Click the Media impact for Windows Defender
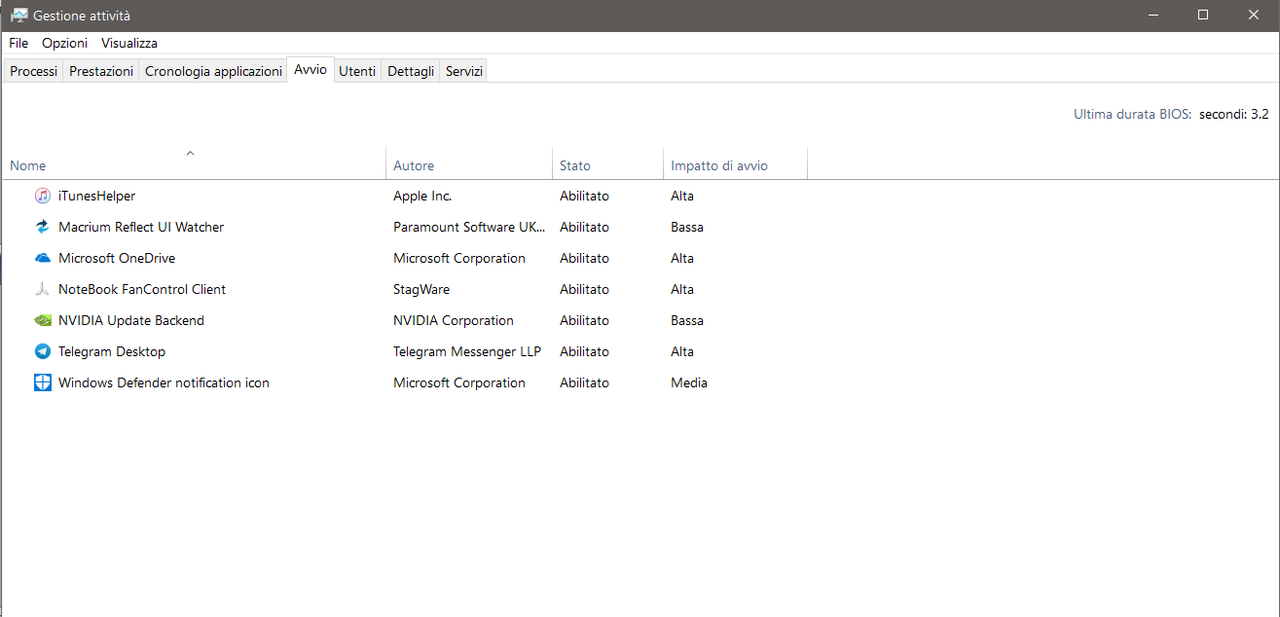This screenshot has height=617, width=1280. [689, 382]
